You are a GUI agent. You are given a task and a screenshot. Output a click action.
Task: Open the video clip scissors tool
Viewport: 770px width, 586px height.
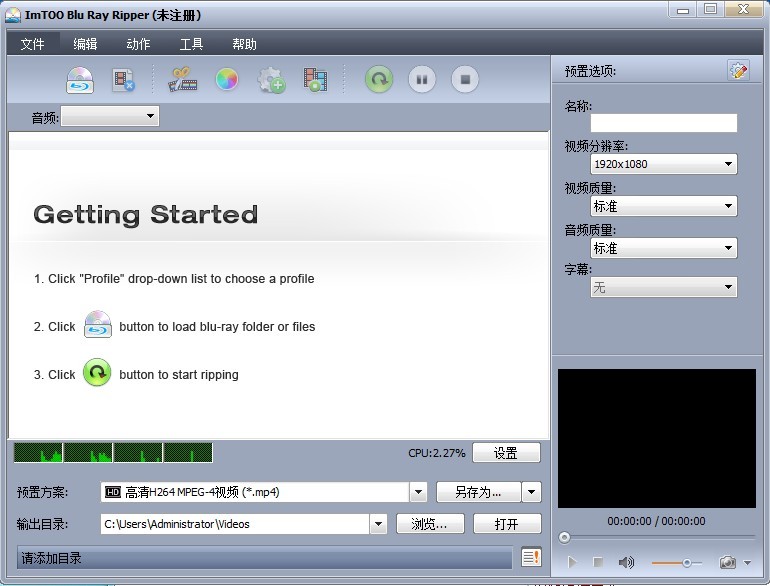[x=183, y=79]
